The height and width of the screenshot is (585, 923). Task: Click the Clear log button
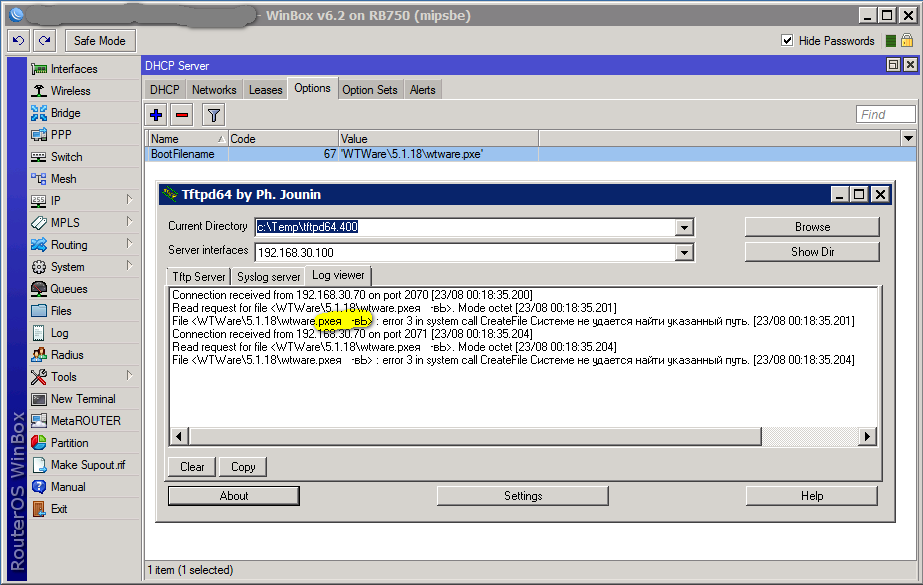pyautogui.click(x=192, y=467)
